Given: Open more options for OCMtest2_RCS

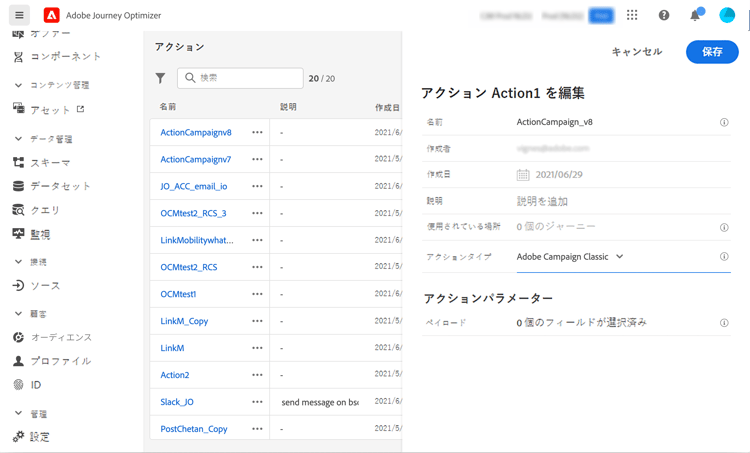Looking at the screenshot, I should (257, 267).
